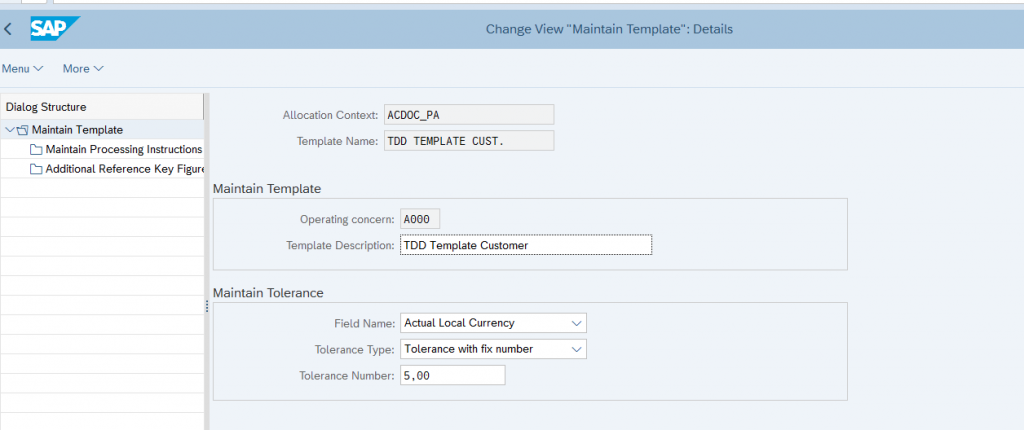Screen dimensions: 1024x430
Task: Open the More menu
Action: 83,69
